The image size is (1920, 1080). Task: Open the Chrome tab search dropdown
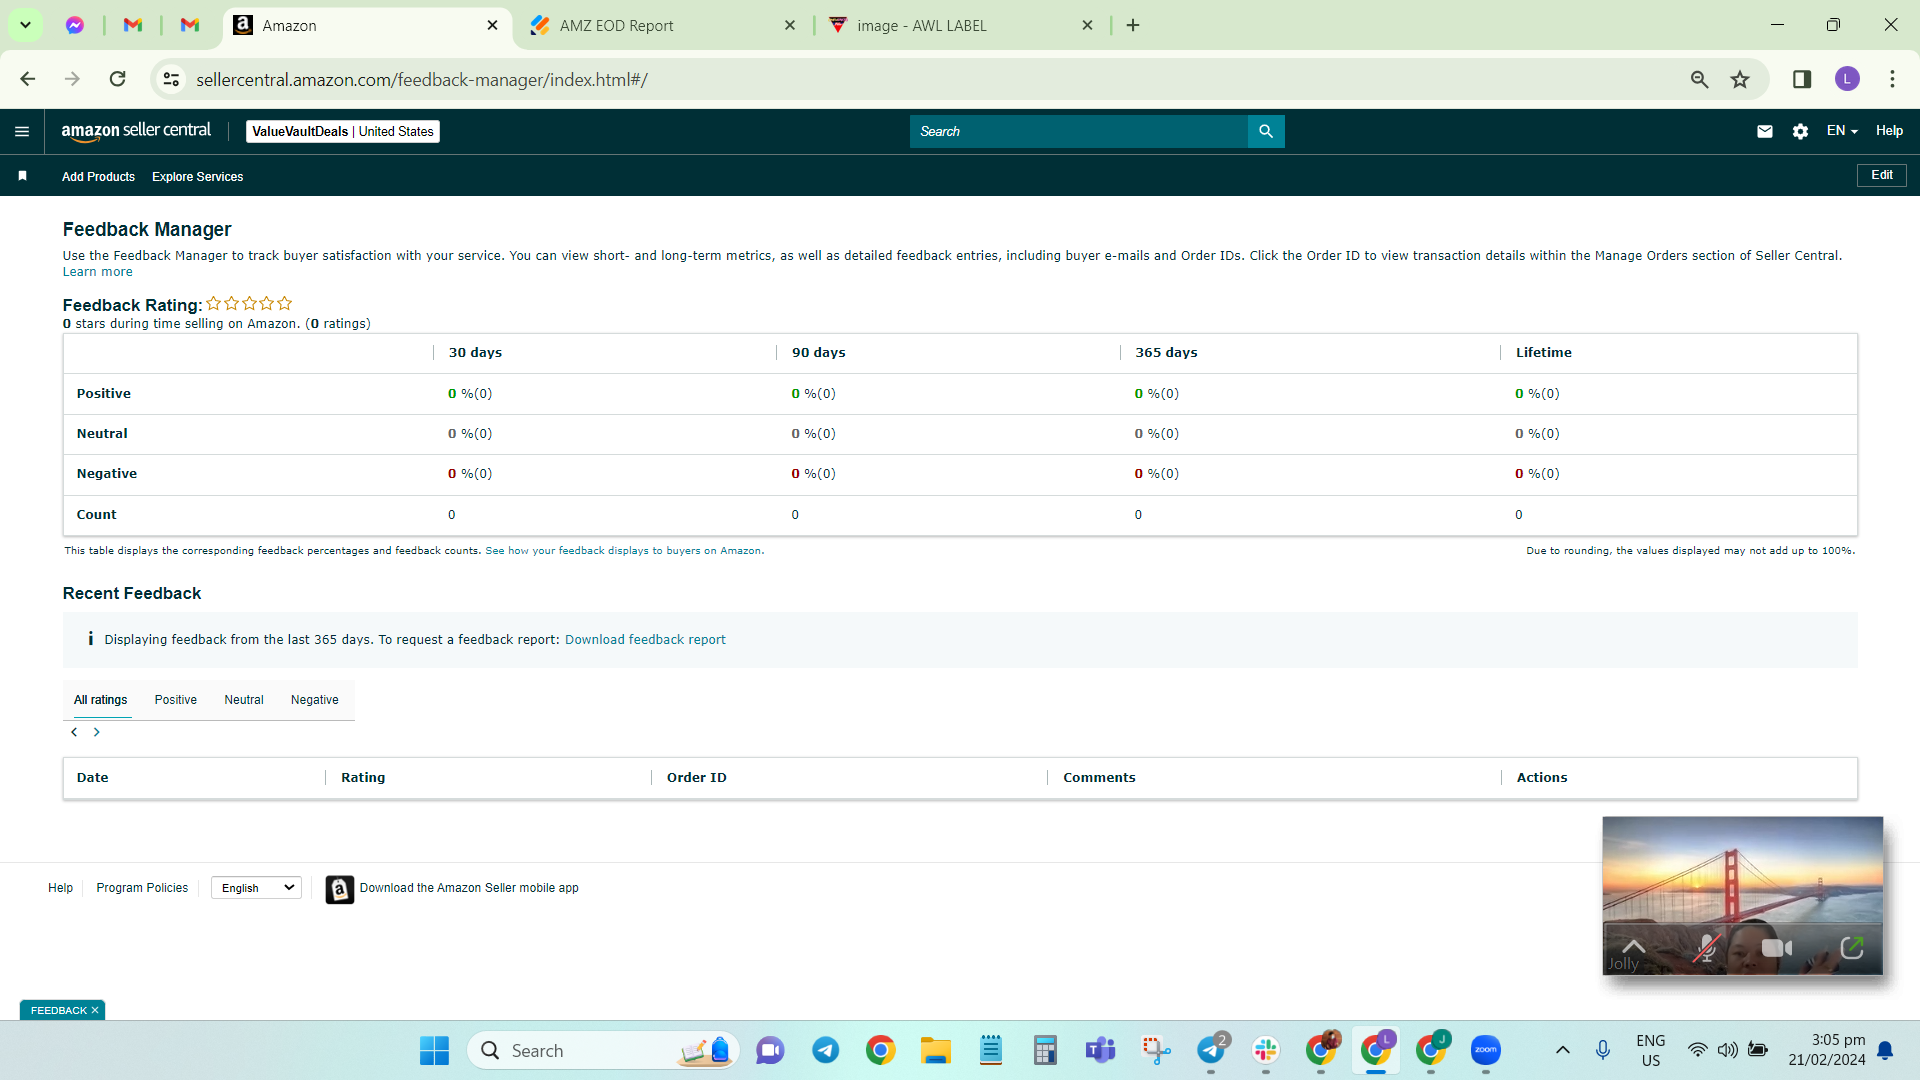(x=25, y=25)
